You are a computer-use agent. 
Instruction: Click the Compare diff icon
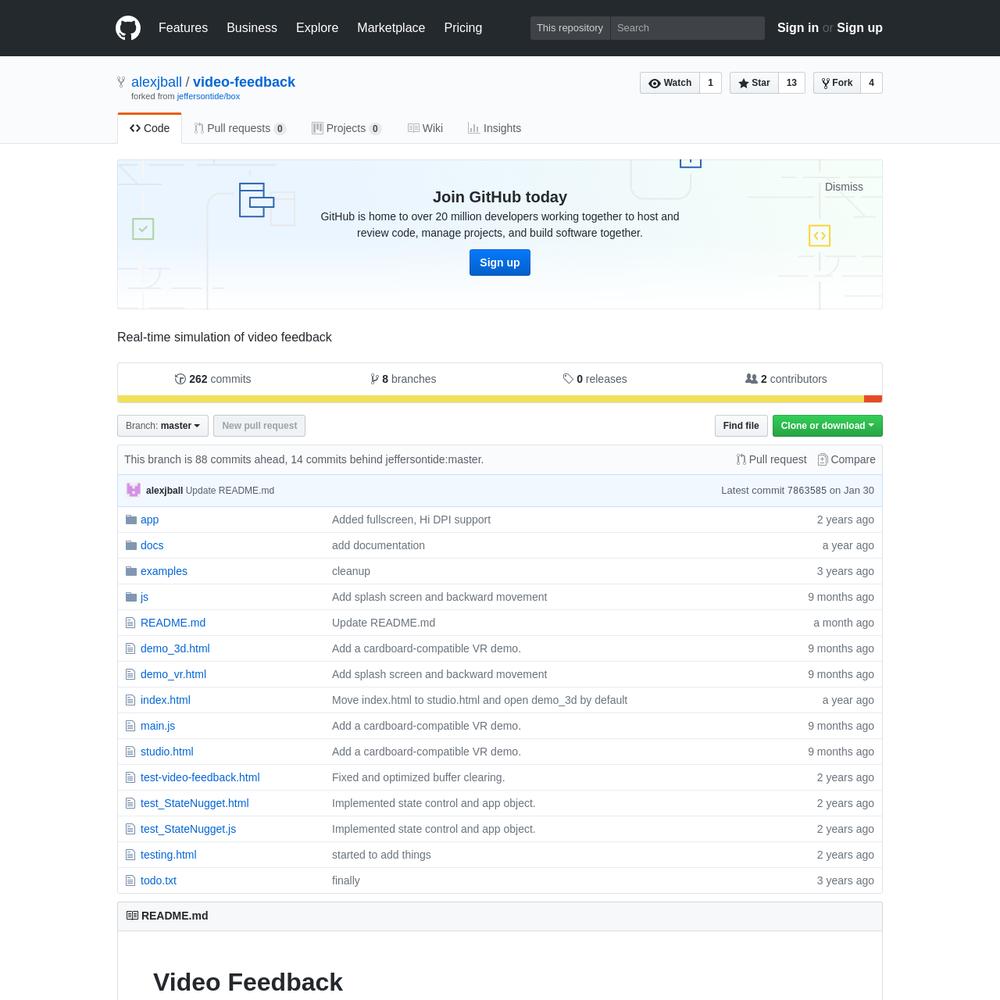click(823, 459)
